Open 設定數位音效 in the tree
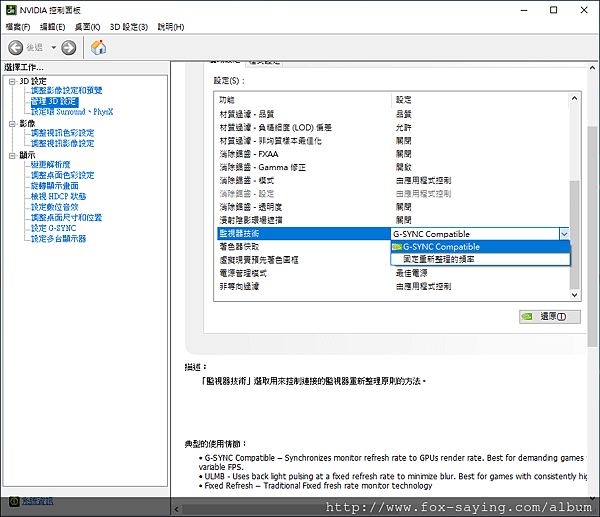 tap(54, 207)
